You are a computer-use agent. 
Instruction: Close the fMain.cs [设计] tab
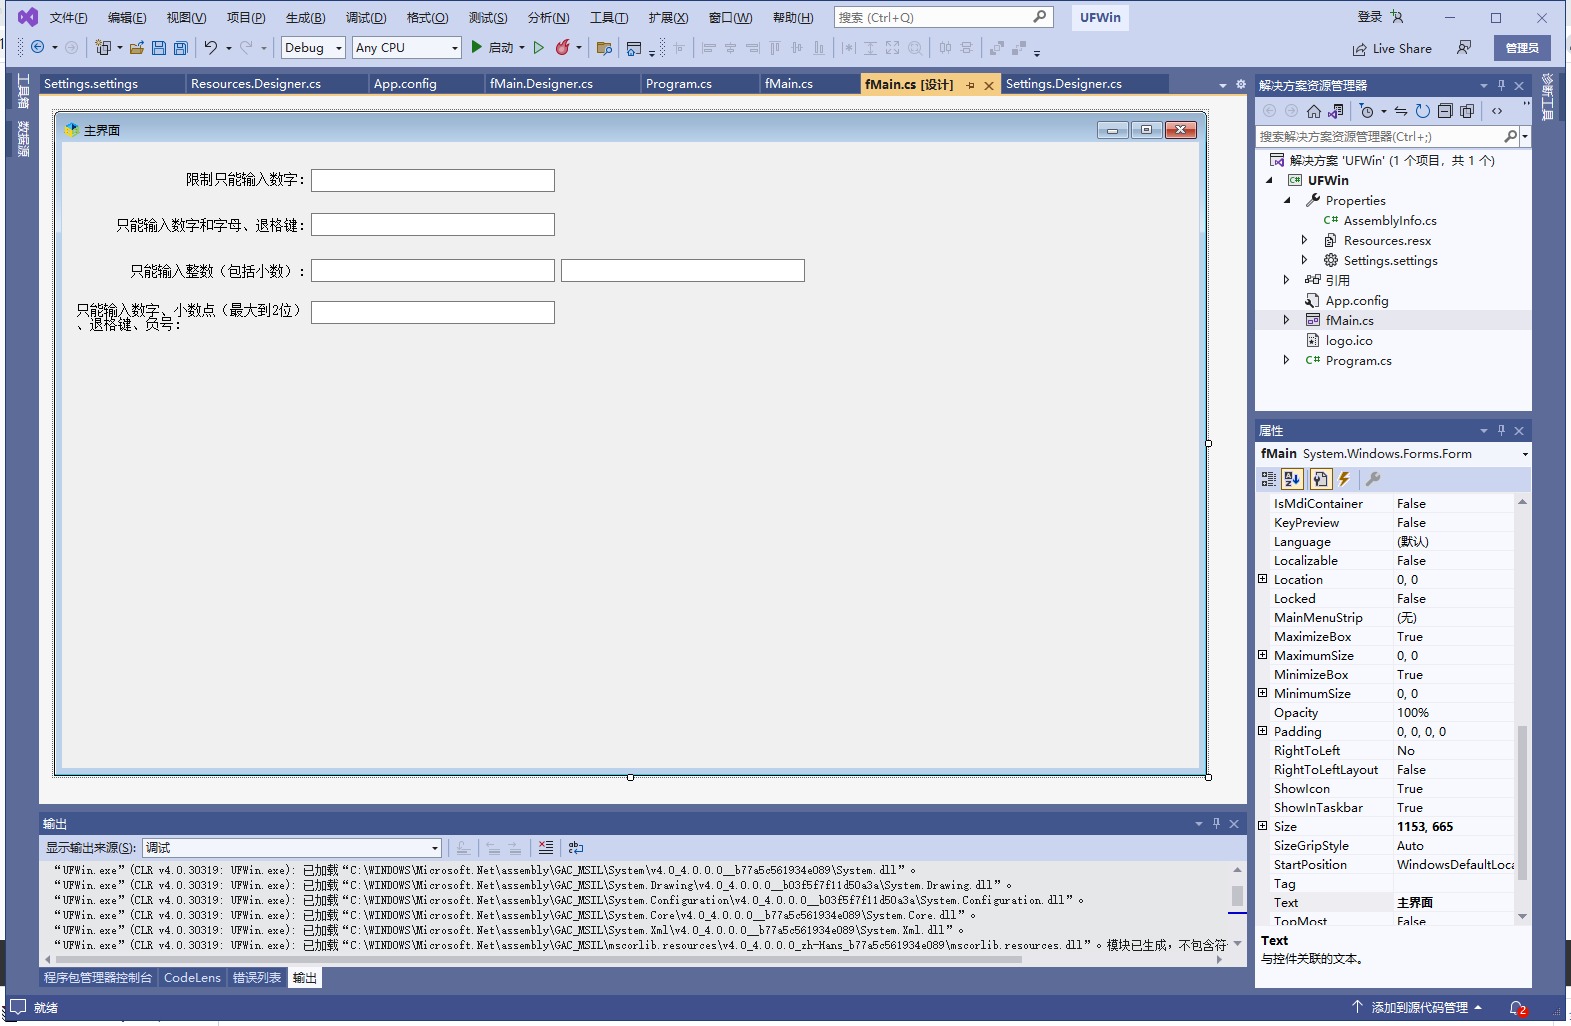tap(989, 85)
